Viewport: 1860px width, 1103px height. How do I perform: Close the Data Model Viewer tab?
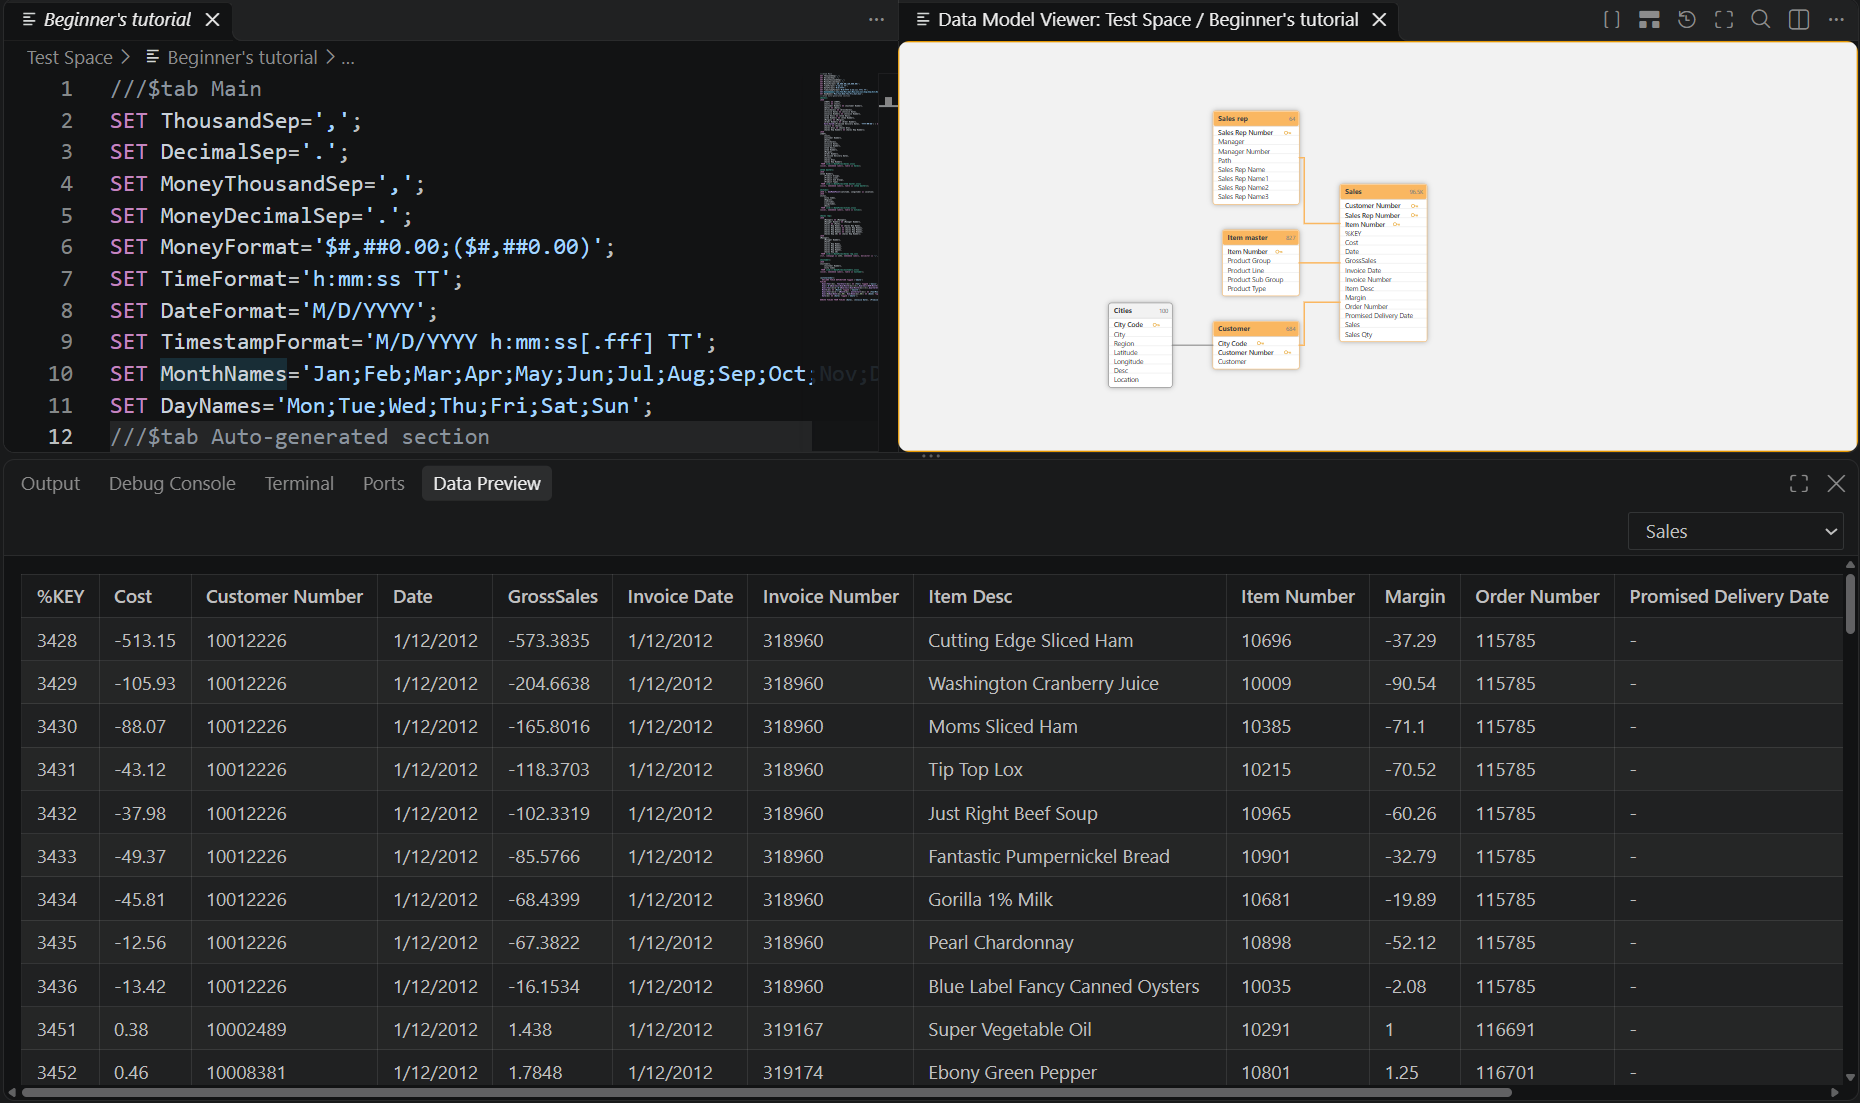[x=1379, y=20]
